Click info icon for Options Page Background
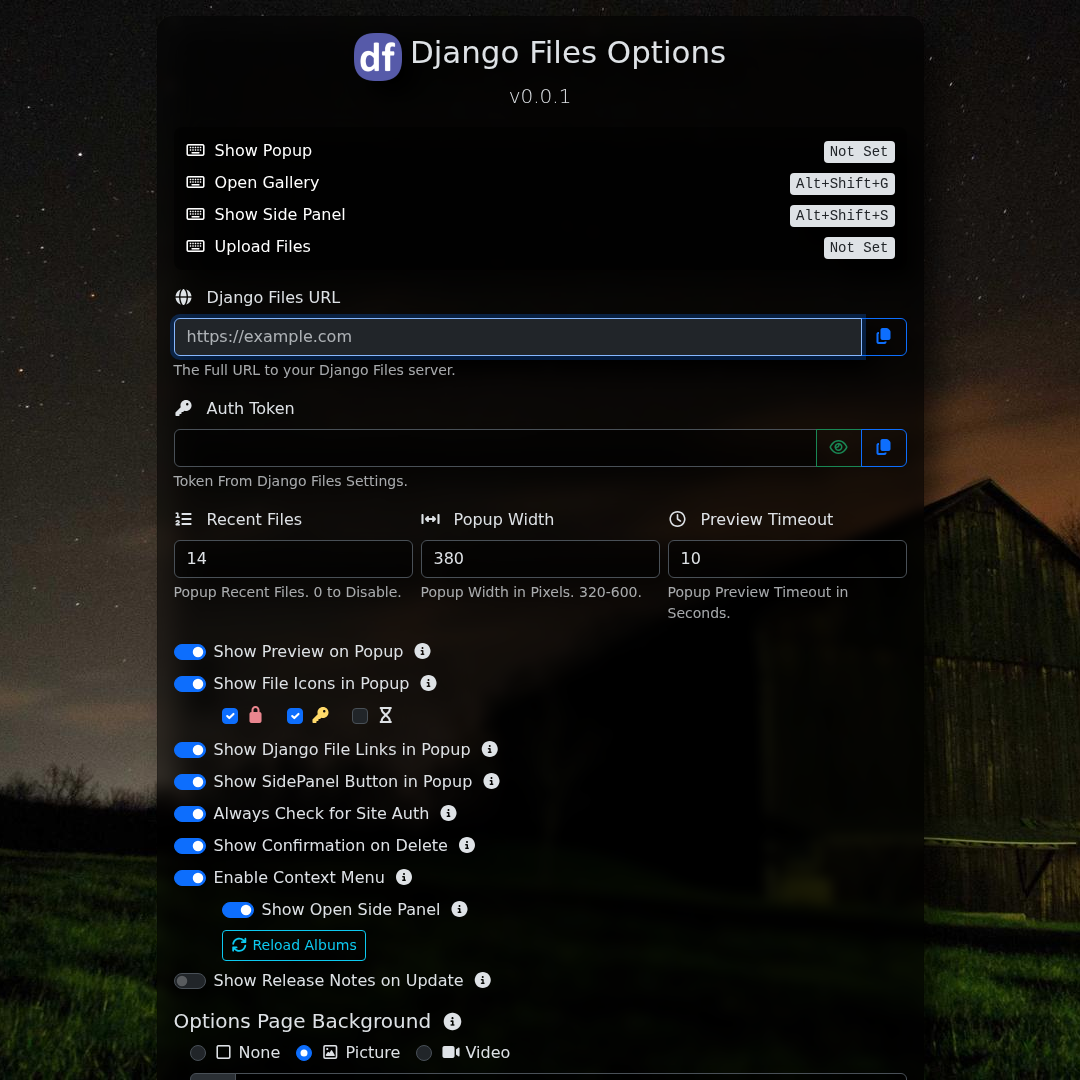This screenshot has width=1080, height=1080. pos(453,1021)
